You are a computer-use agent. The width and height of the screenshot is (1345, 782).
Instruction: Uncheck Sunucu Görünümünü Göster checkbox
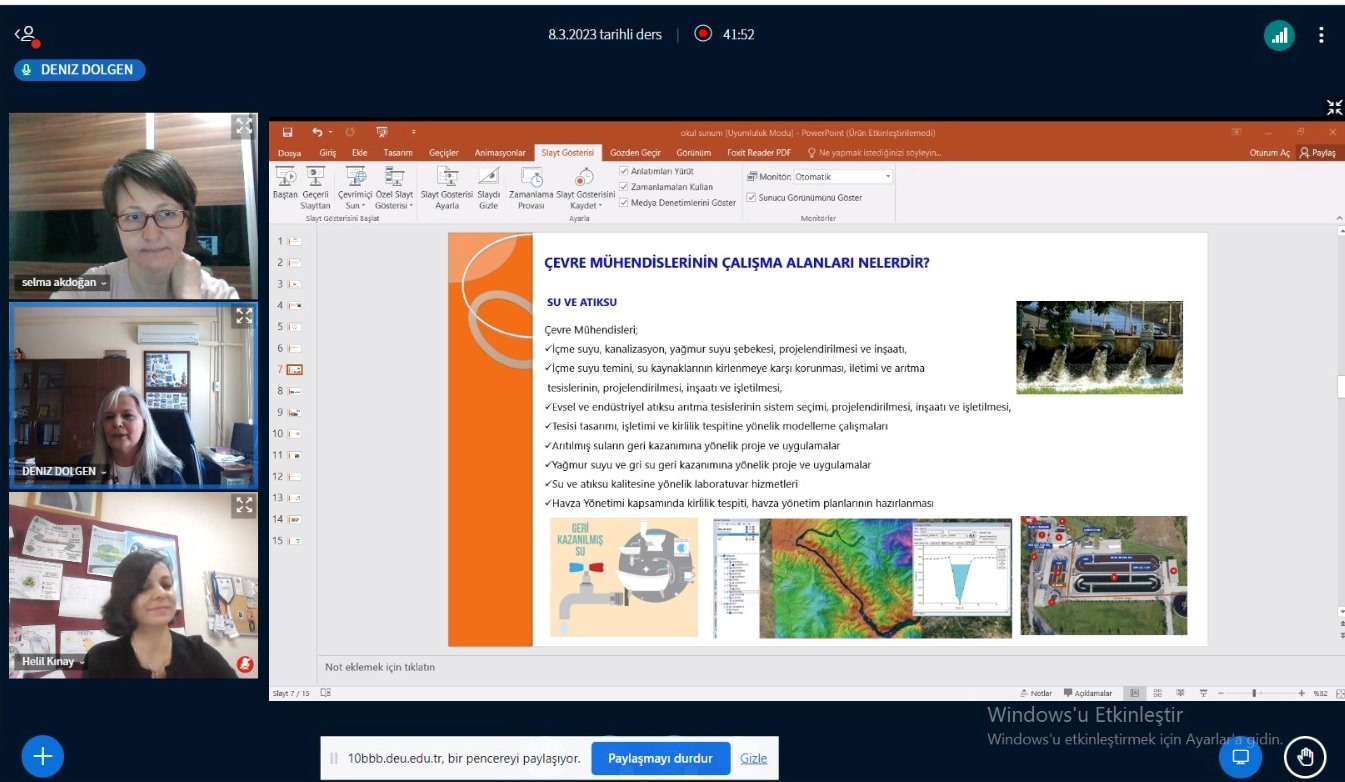coord(752,198)
